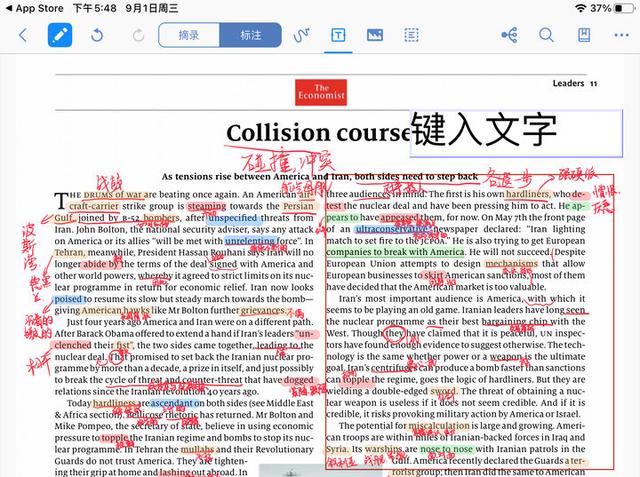Open the more options ellipsis menu
This screenshot has width=640, height=477.
[x=621, y=35]
